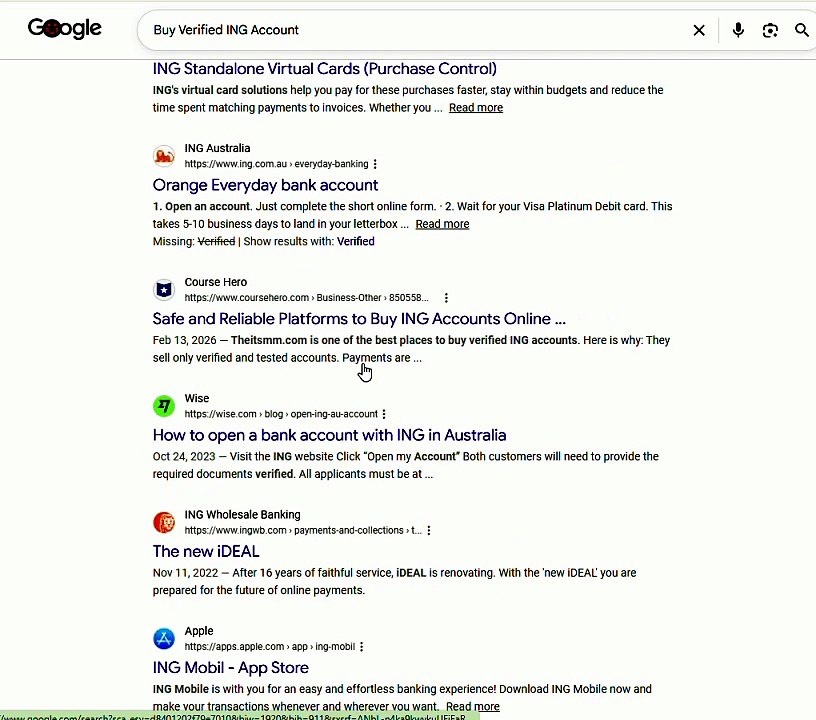Open ING Mobil - App Store result

tap(231, 668)
